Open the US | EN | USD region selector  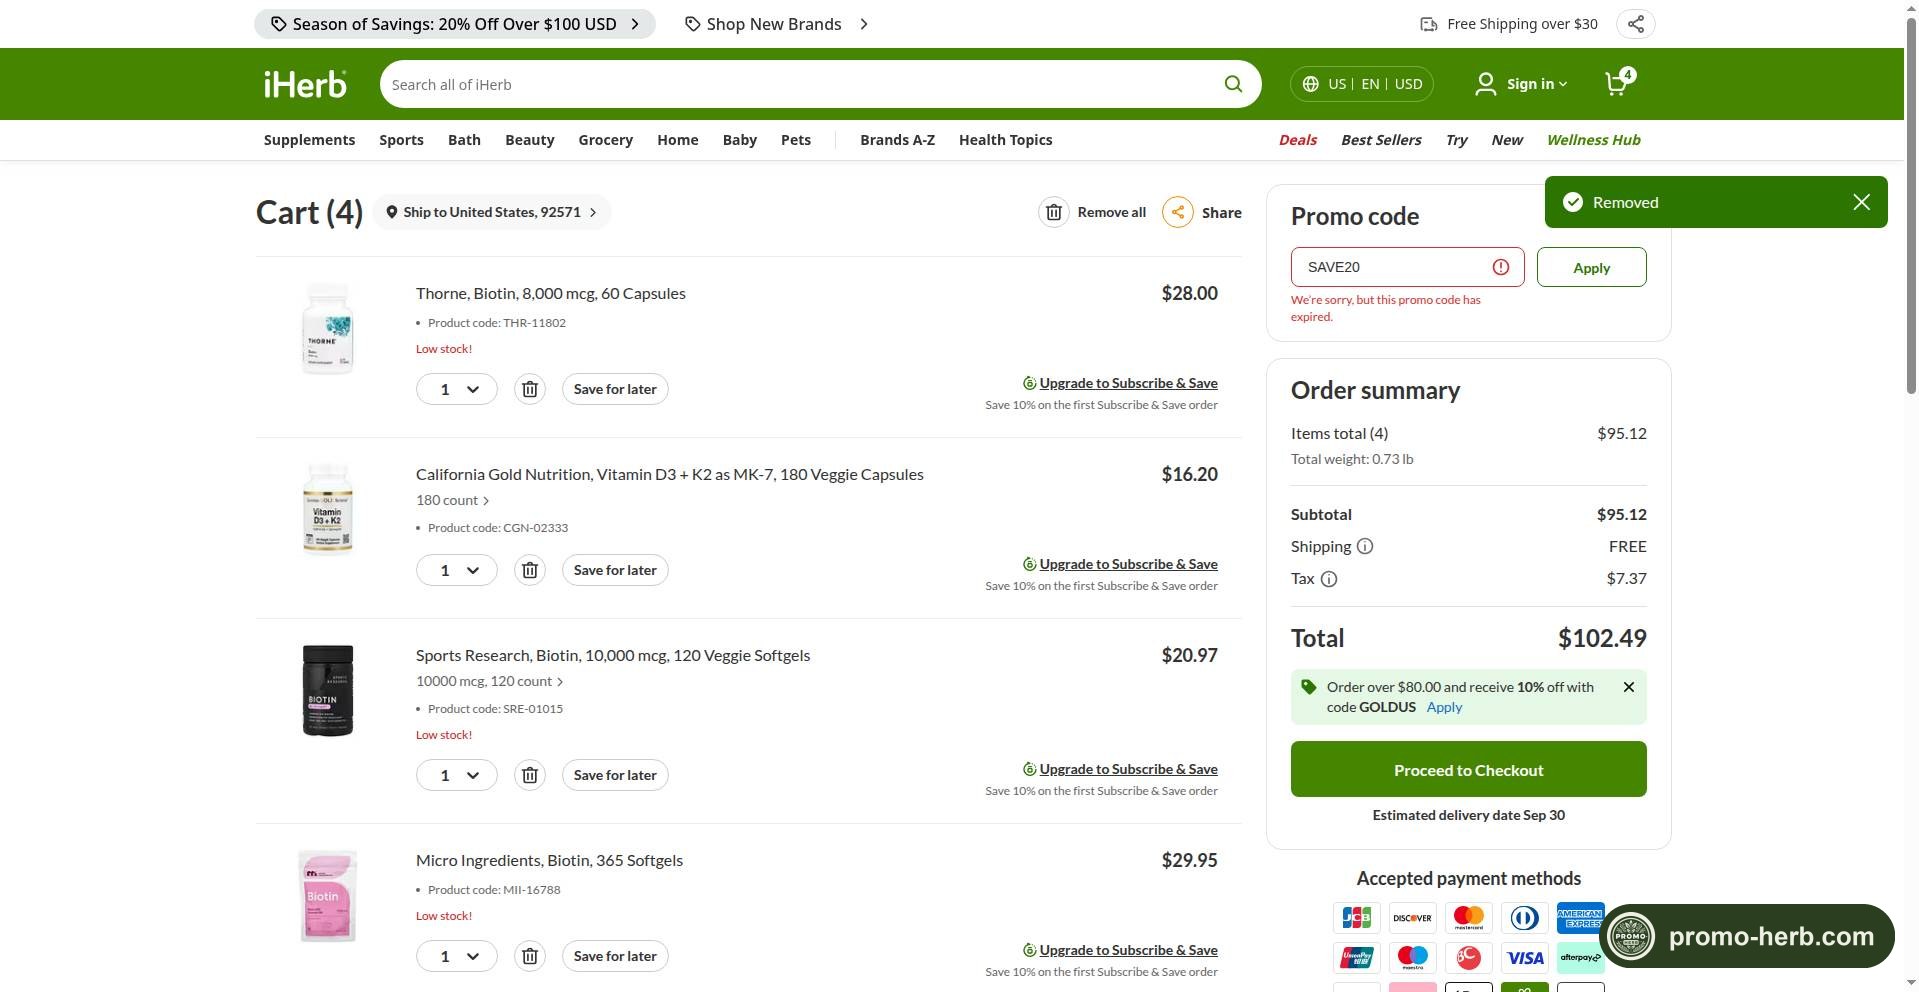coord(1362,84)
